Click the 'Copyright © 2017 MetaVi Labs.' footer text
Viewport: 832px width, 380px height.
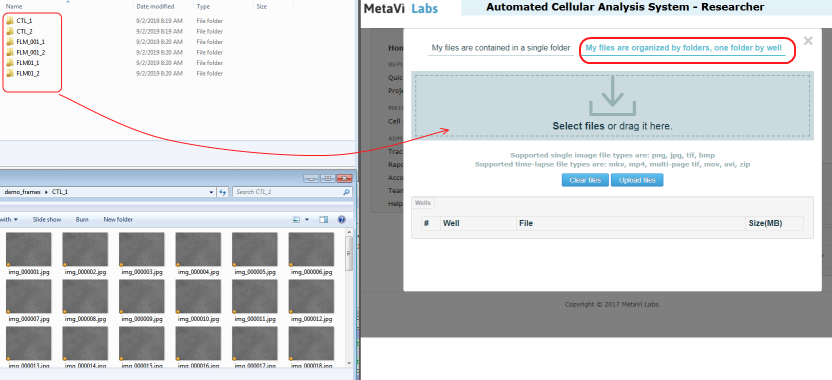(x=612, y=305)
